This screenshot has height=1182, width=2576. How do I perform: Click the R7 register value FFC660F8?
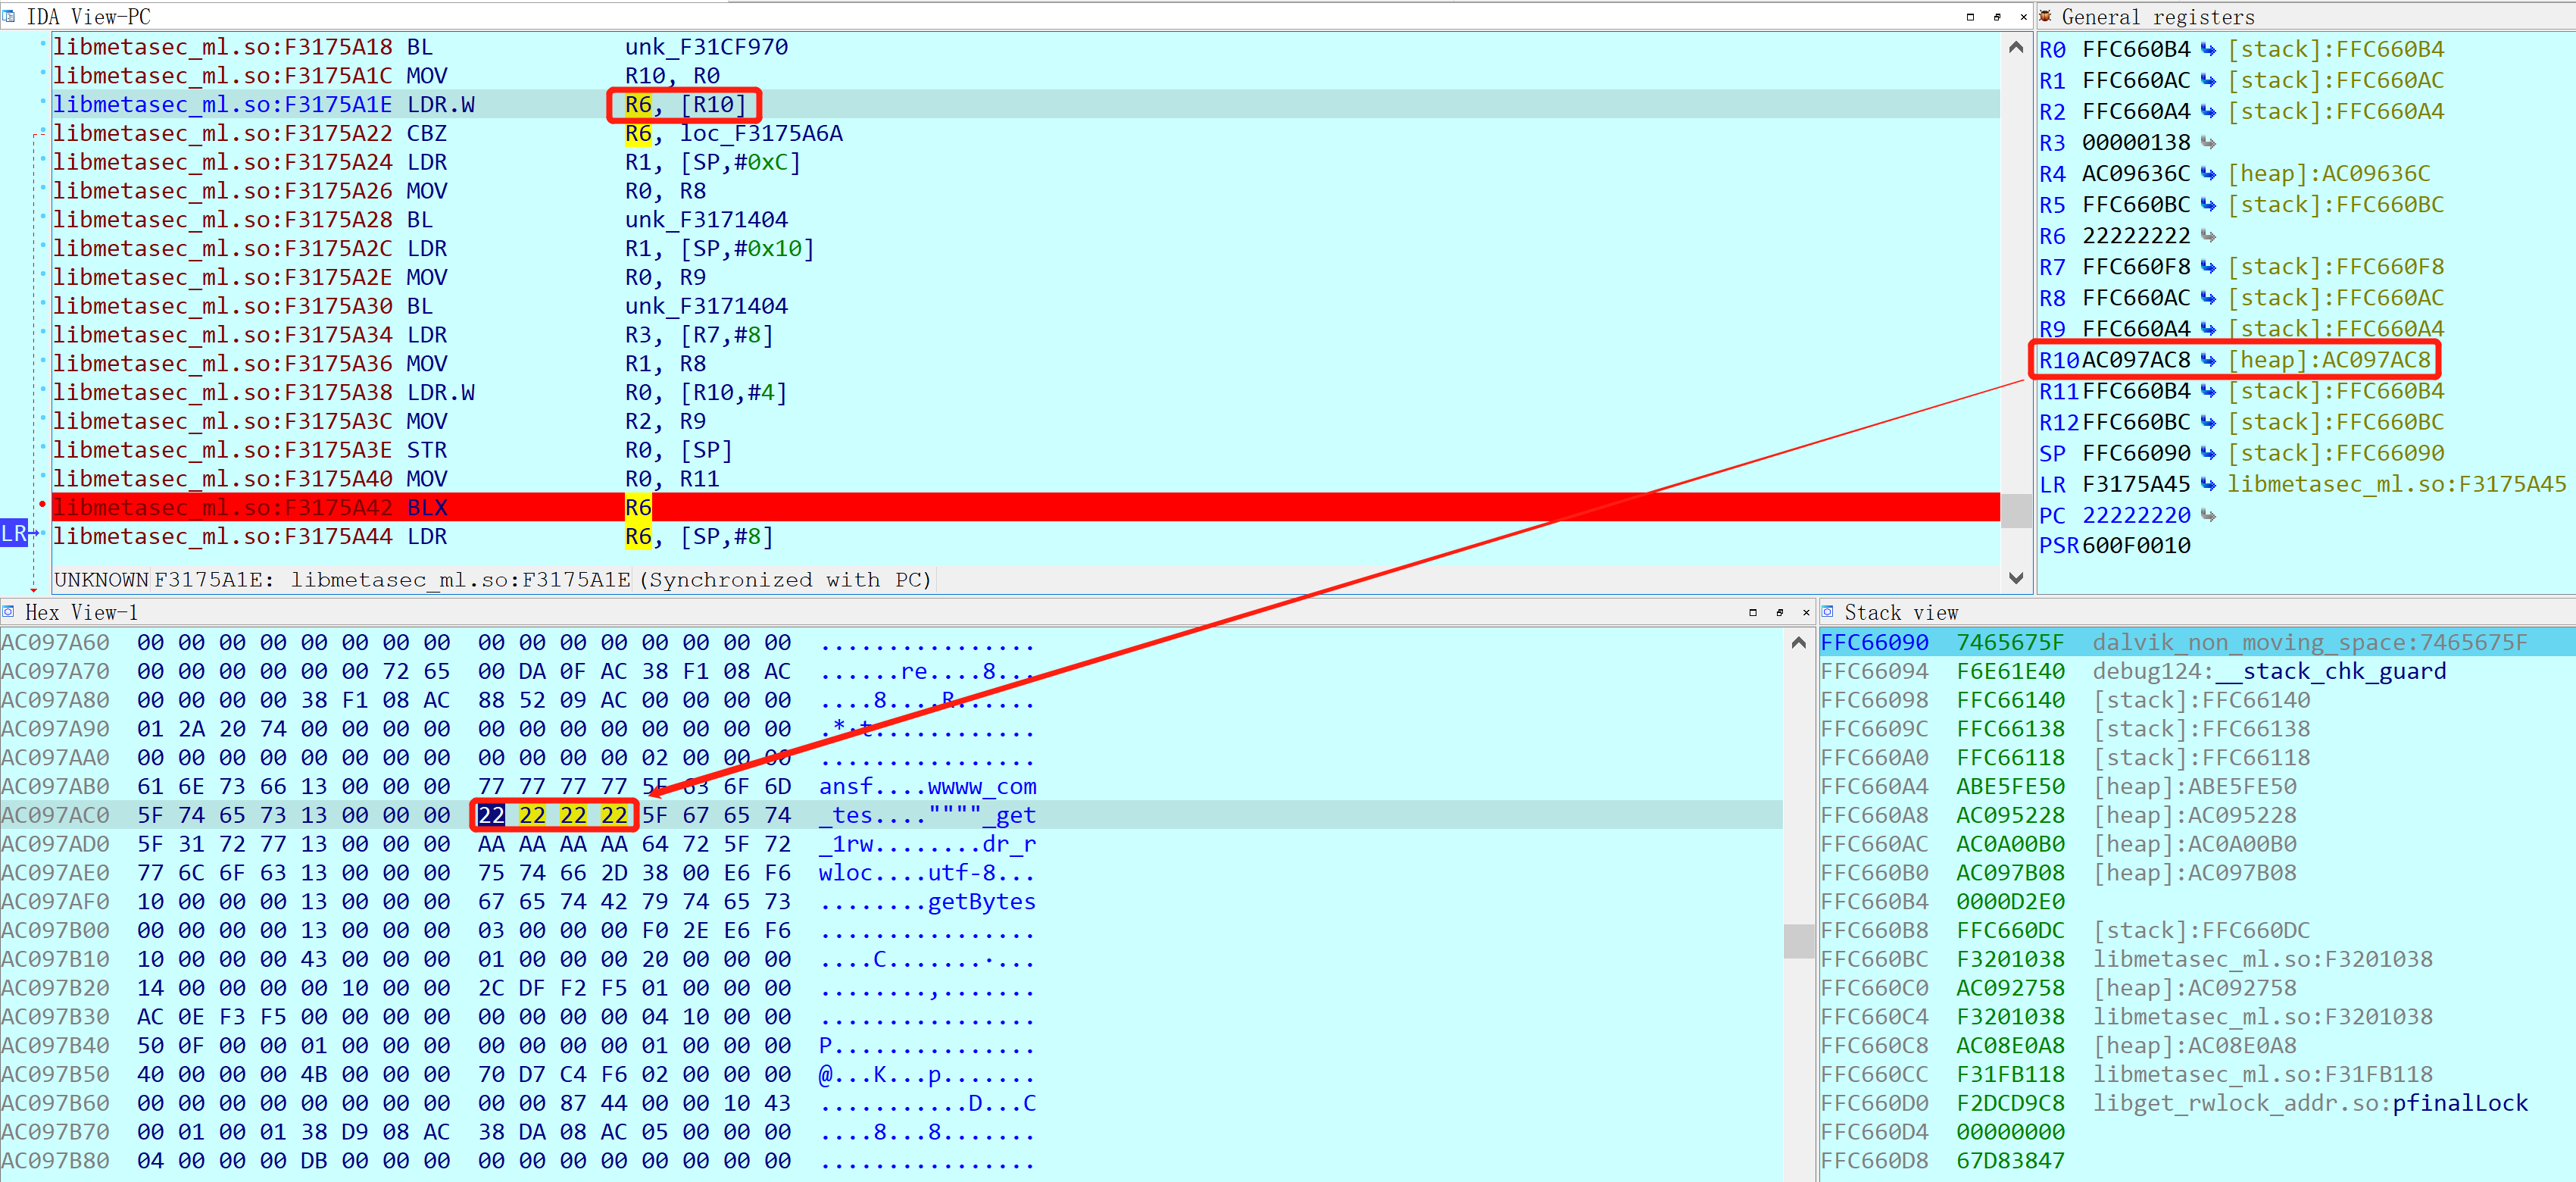click(2135, 267)
